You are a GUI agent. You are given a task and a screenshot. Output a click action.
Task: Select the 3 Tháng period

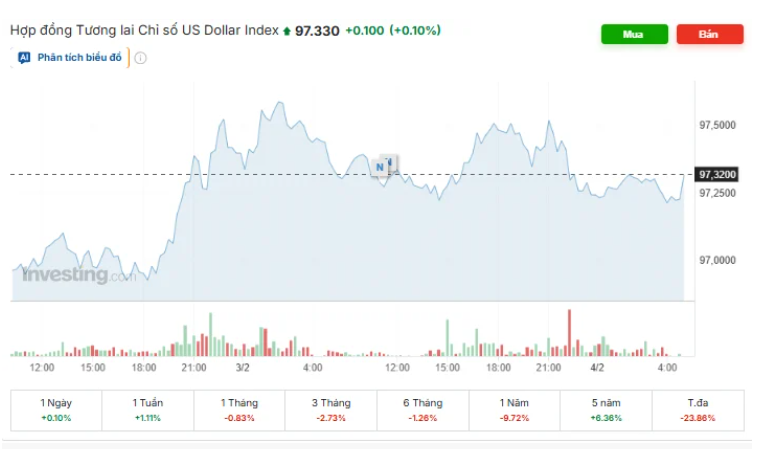click(x=330, y=409)
